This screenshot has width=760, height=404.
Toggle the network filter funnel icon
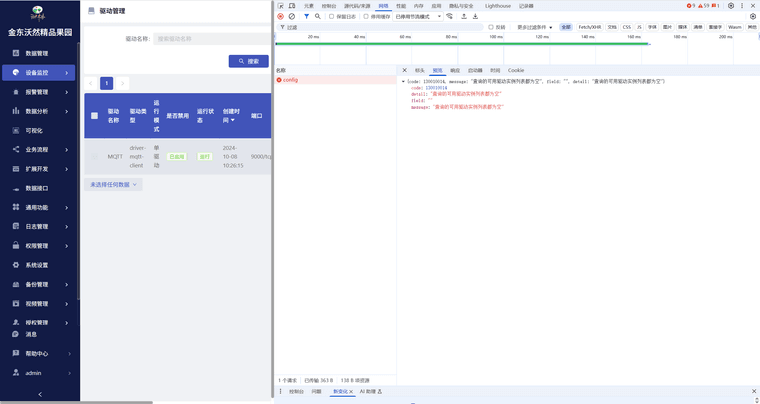pyautogui.click(x=306, y=16)
